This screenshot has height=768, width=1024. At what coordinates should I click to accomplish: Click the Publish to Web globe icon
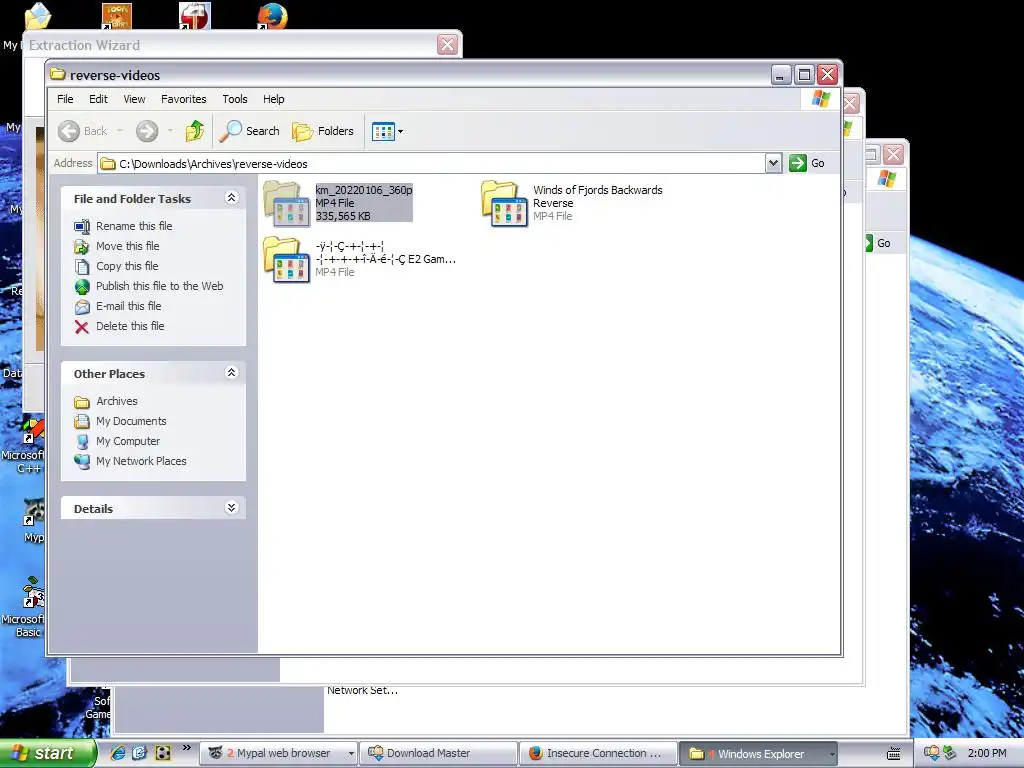[82, 287]
